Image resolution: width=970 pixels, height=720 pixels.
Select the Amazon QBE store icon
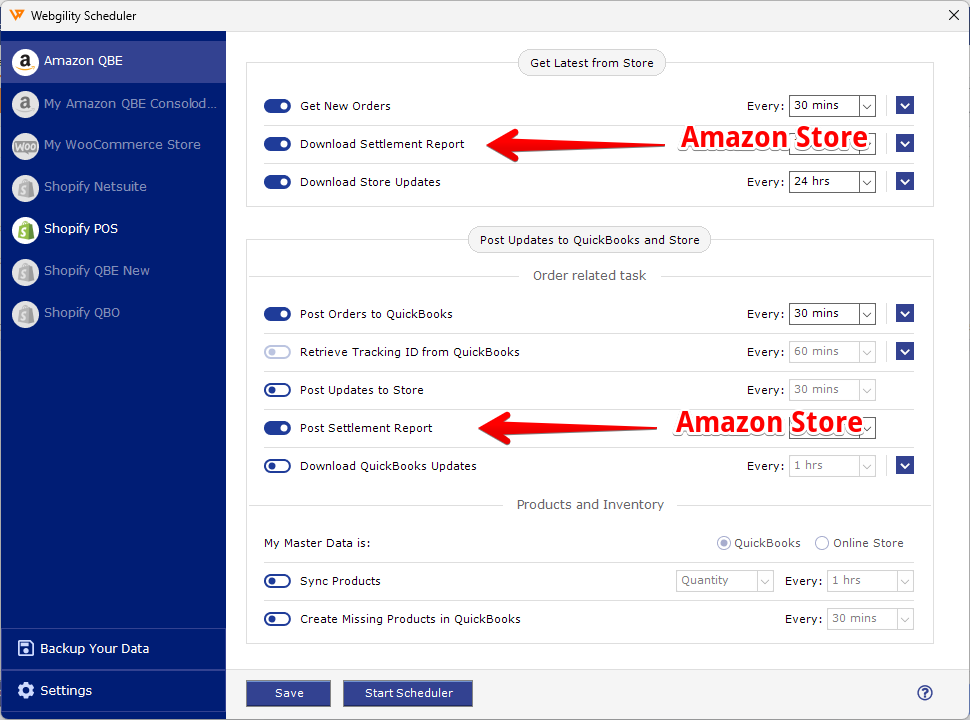pos(25,62)
